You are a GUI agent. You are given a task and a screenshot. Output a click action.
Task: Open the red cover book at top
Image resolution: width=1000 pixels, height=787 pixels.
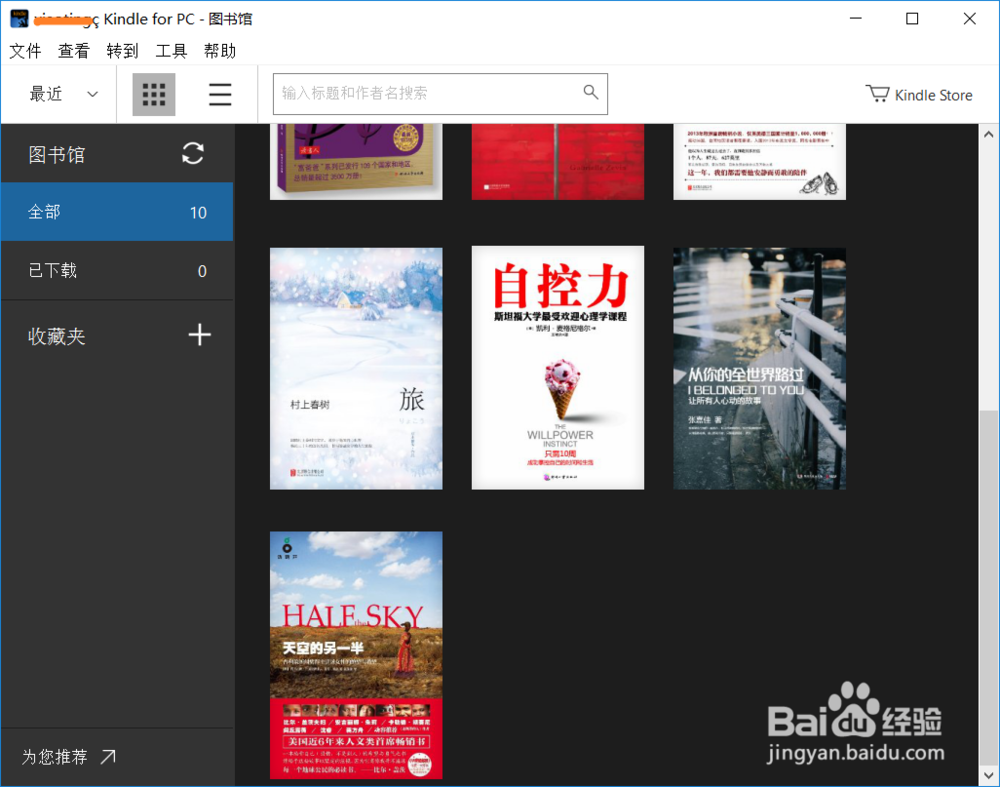(558, 162)
